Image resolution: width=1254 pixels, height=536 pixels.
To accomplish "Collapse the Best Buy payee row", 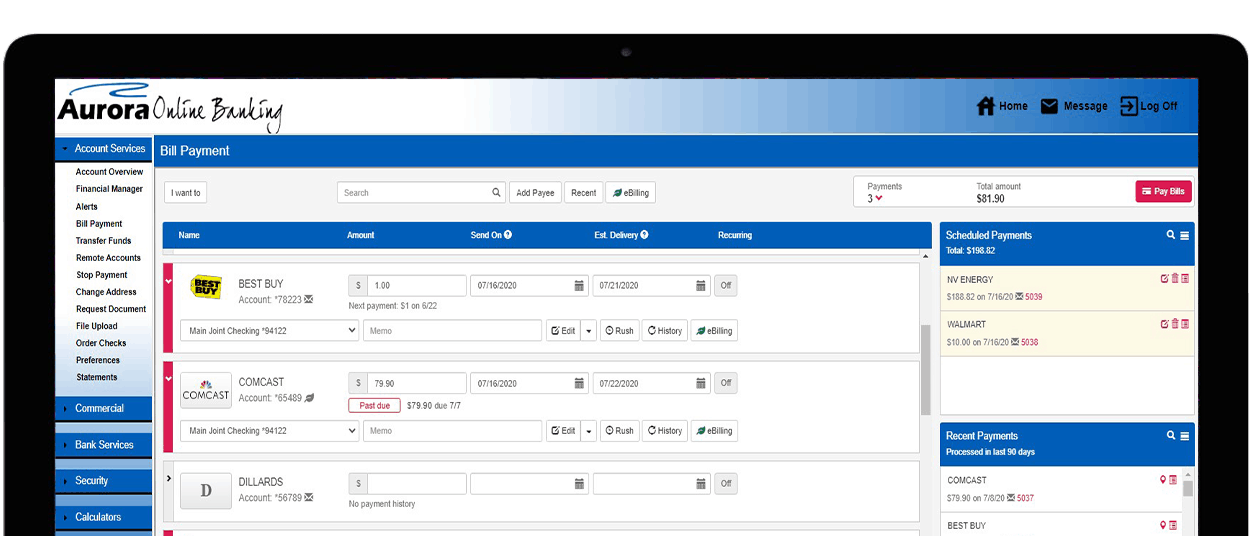I will click(168, 282).
